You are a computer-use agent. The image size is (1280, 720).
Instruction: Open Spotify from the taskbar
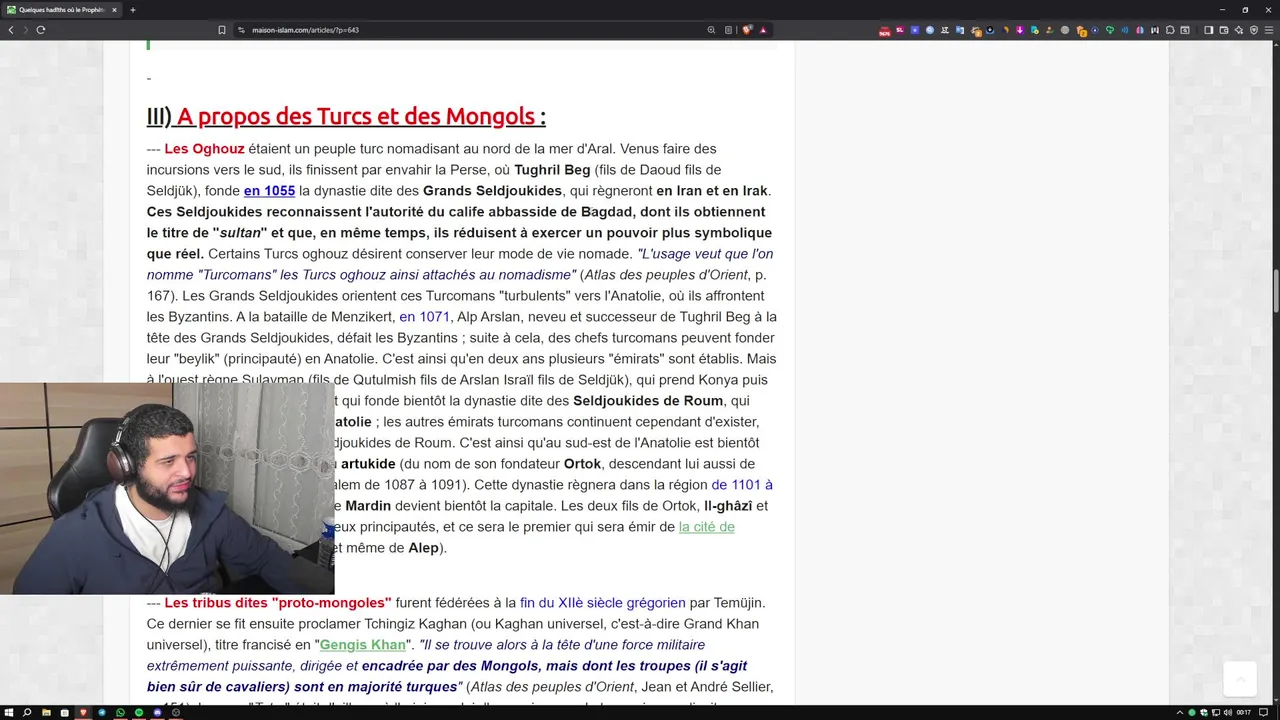[x=139, y=712]
